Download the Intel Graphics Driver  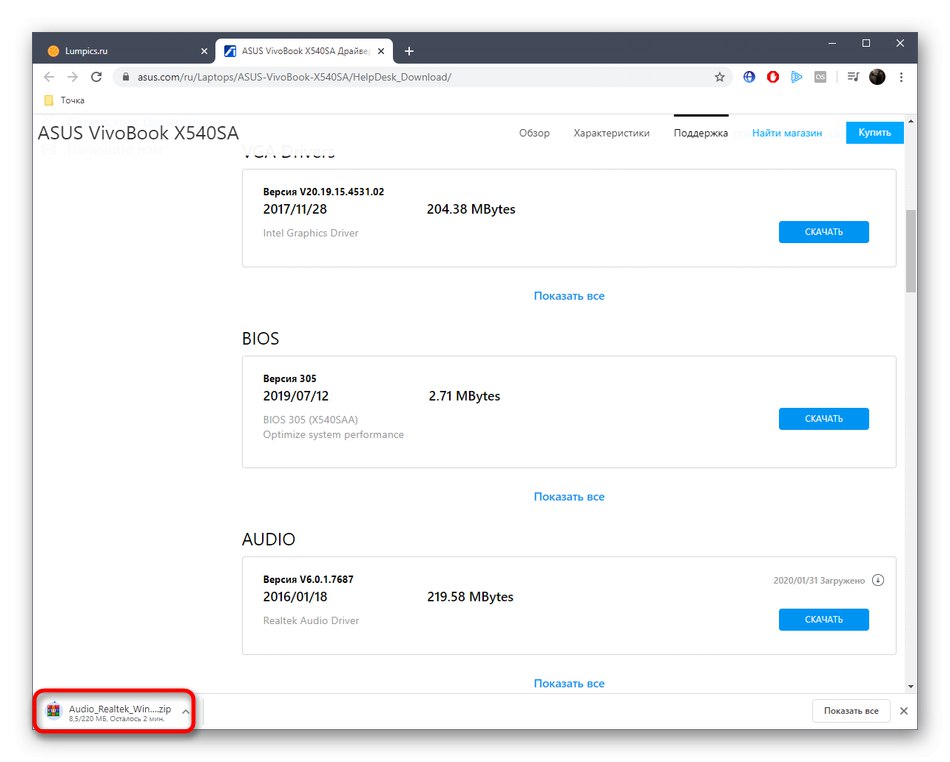[823, 232]
